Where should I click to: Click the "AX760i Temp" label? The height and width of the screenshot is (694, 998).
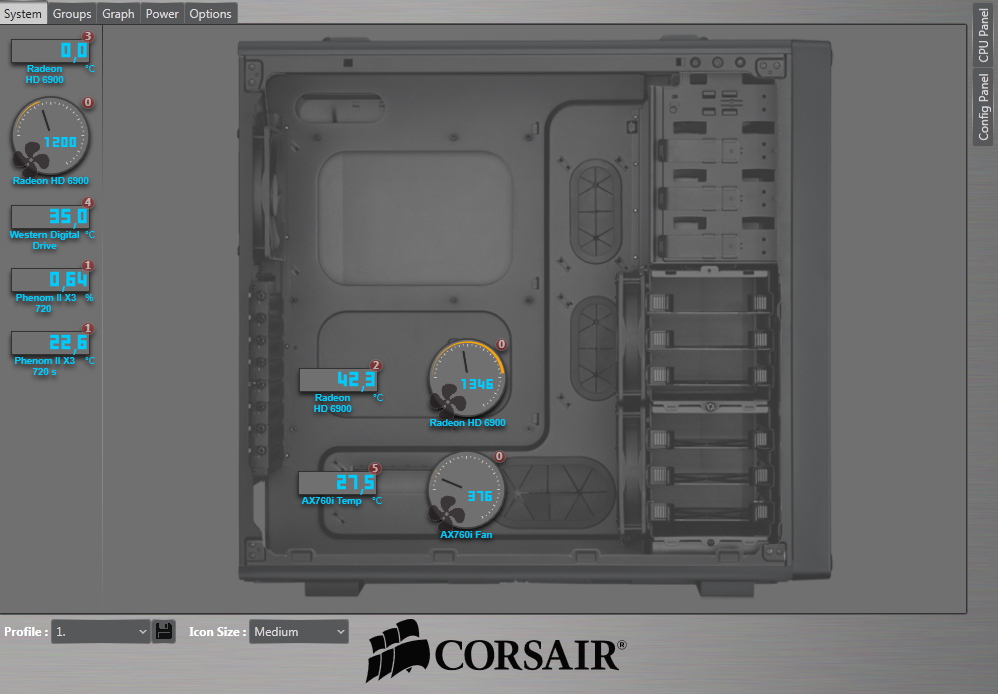tap(332, 500)
